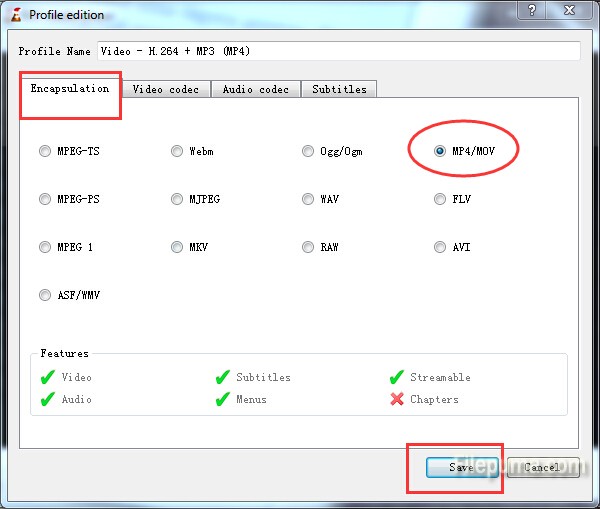
Task: Open the Video codec tab
Action: click(166, 89)
